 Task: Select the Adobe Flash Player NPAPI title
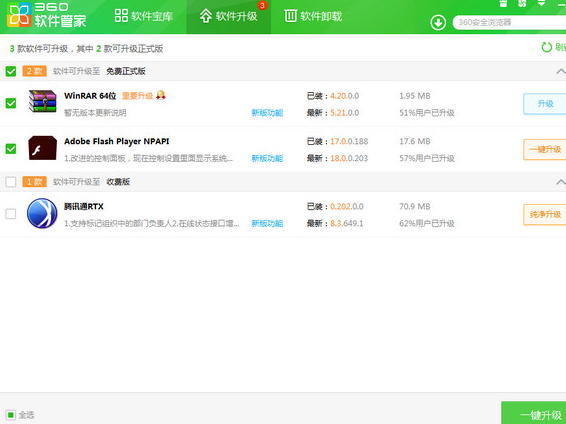(x=117, y=141)
